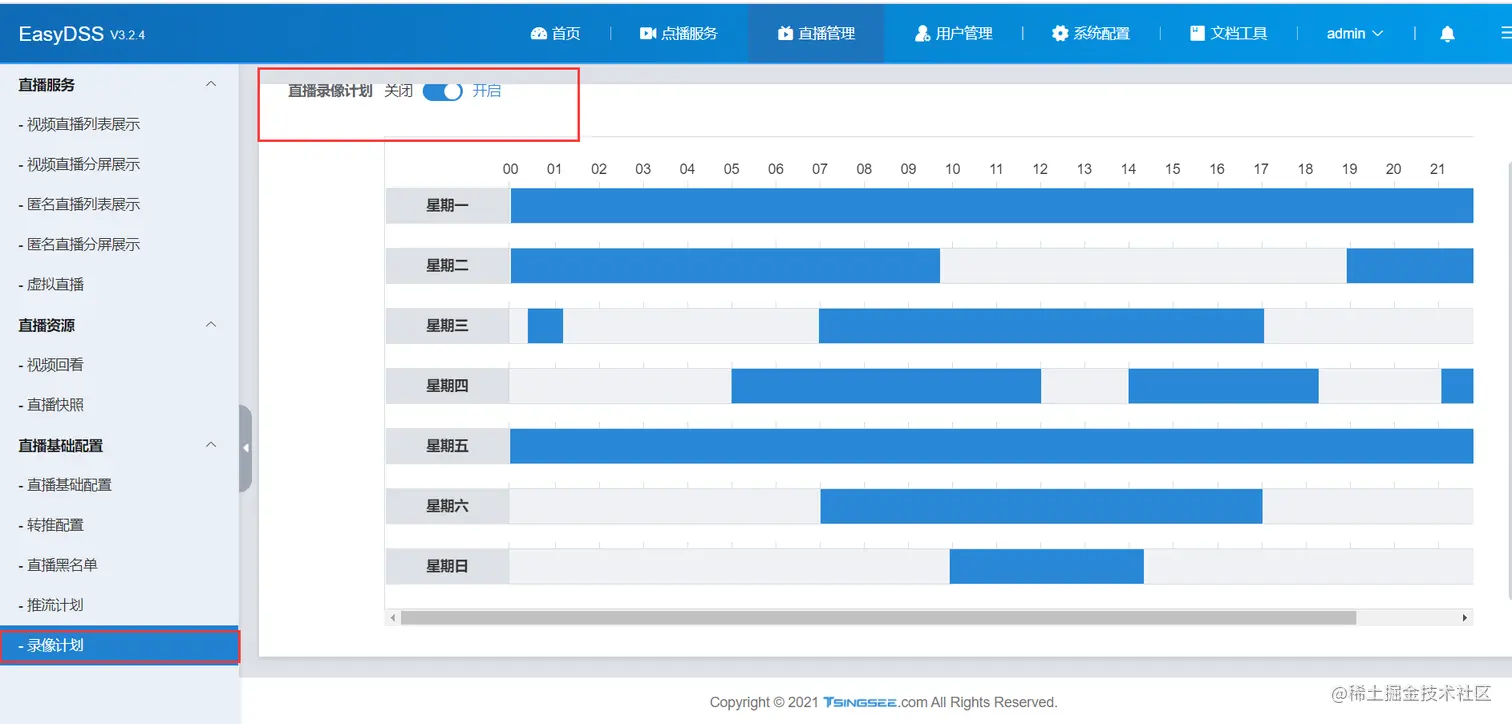Click the 星期五 full-day recording bar
This screenshot has height=724, width=1512.
[x=992, y=445]
